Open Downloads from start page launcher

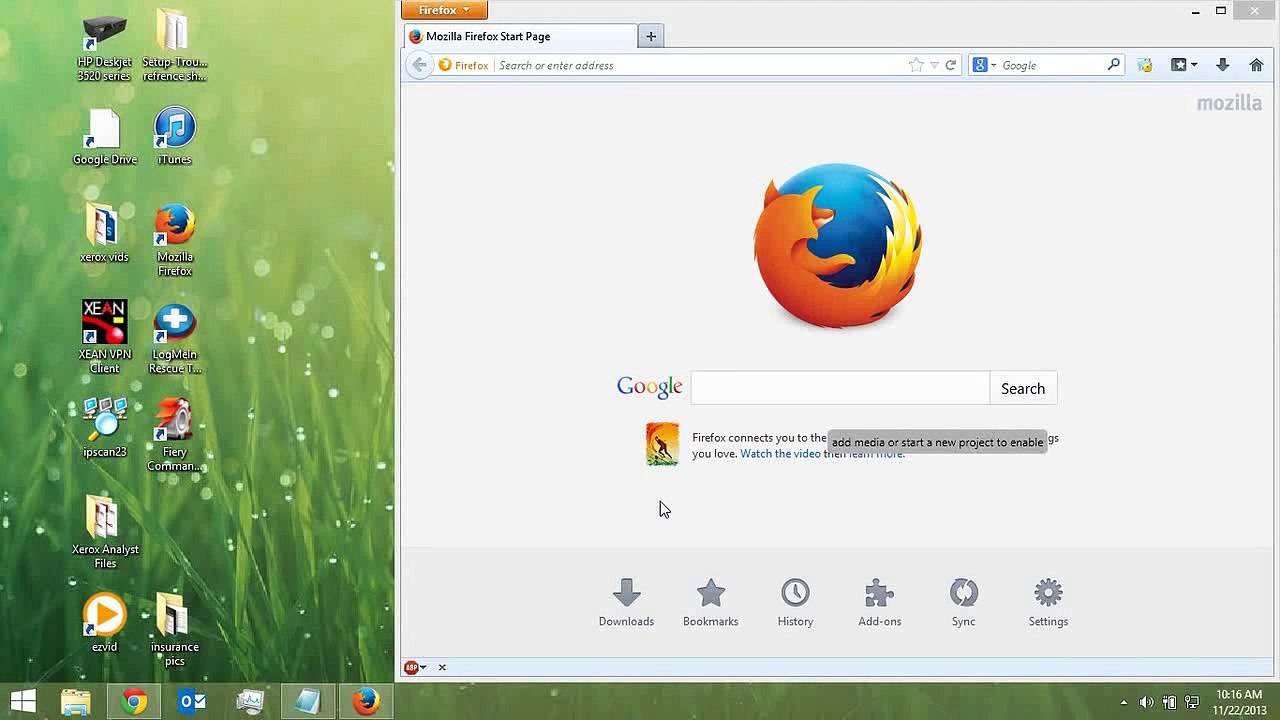tap(626, 602)
